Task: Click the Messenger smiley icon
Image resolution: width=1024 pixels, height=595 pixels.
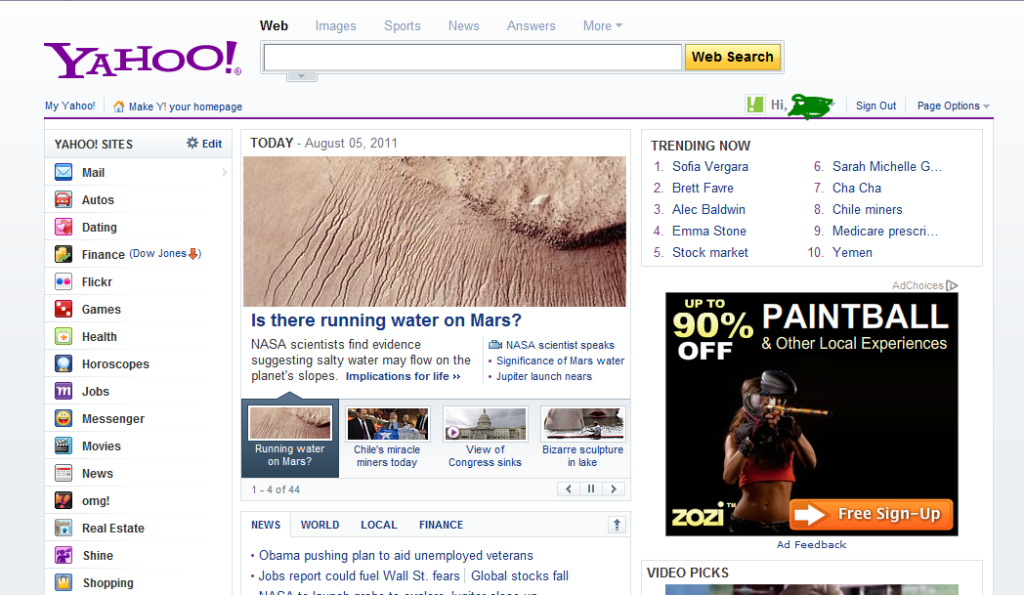Action: pos(63,419)
